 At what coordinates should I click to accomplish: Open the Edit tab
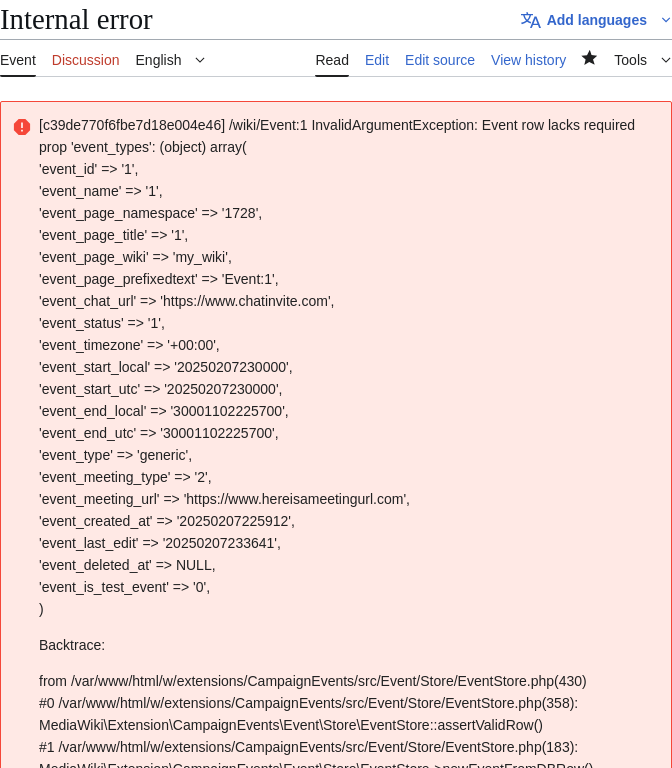tap(377, 60)
